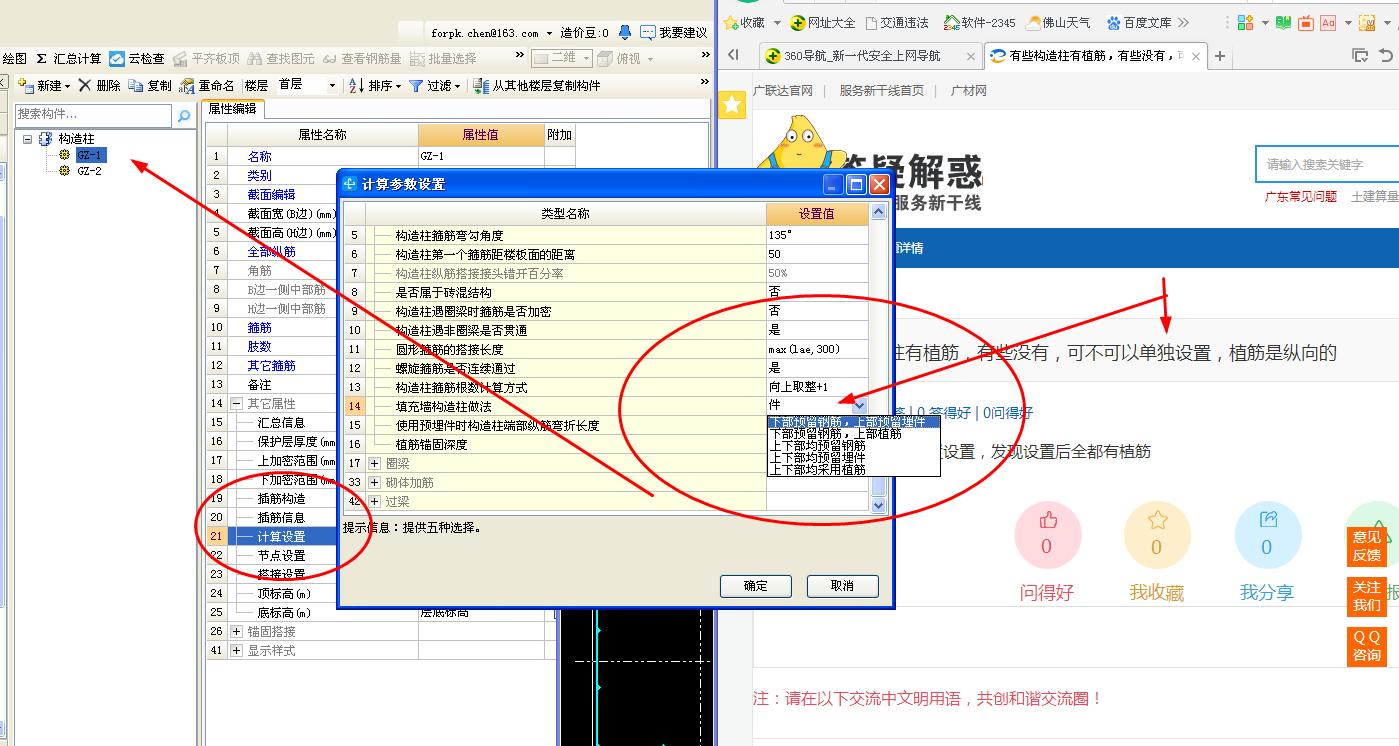
Task: Open 网址大全 bookmark in browser
Action: coord(823,22)
